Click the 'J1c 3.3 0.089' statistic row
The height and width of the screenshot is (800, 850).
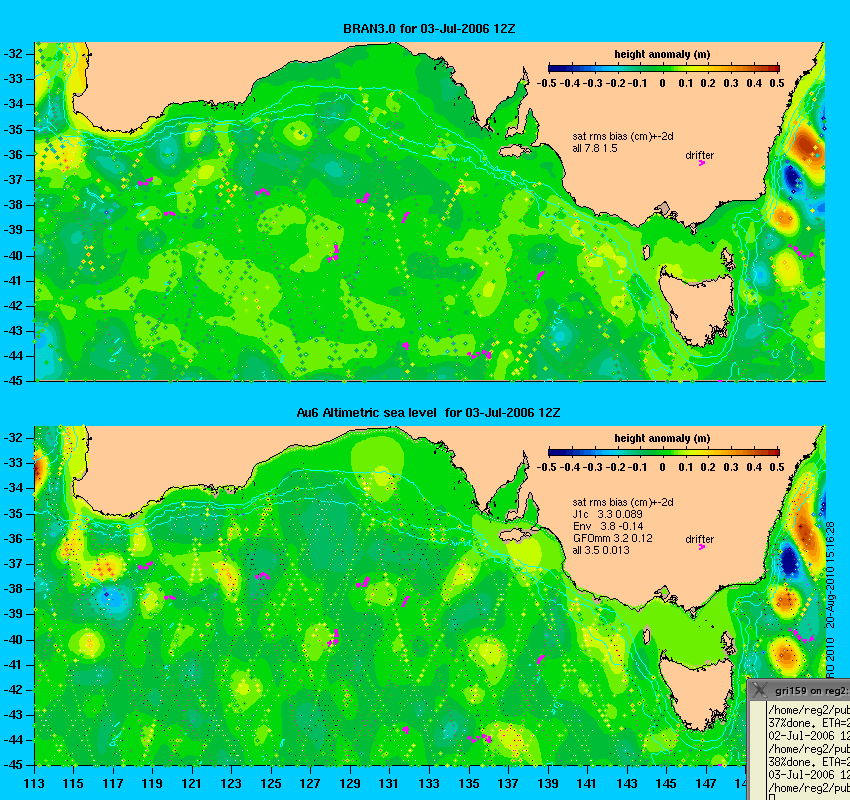(x=607, y=514)
